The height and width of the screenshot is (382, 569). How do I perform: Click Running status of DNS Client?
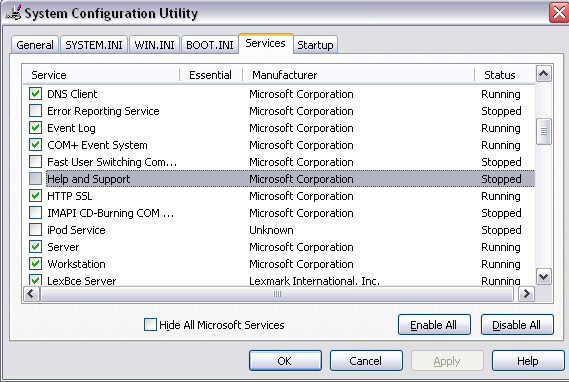[501, 94]
